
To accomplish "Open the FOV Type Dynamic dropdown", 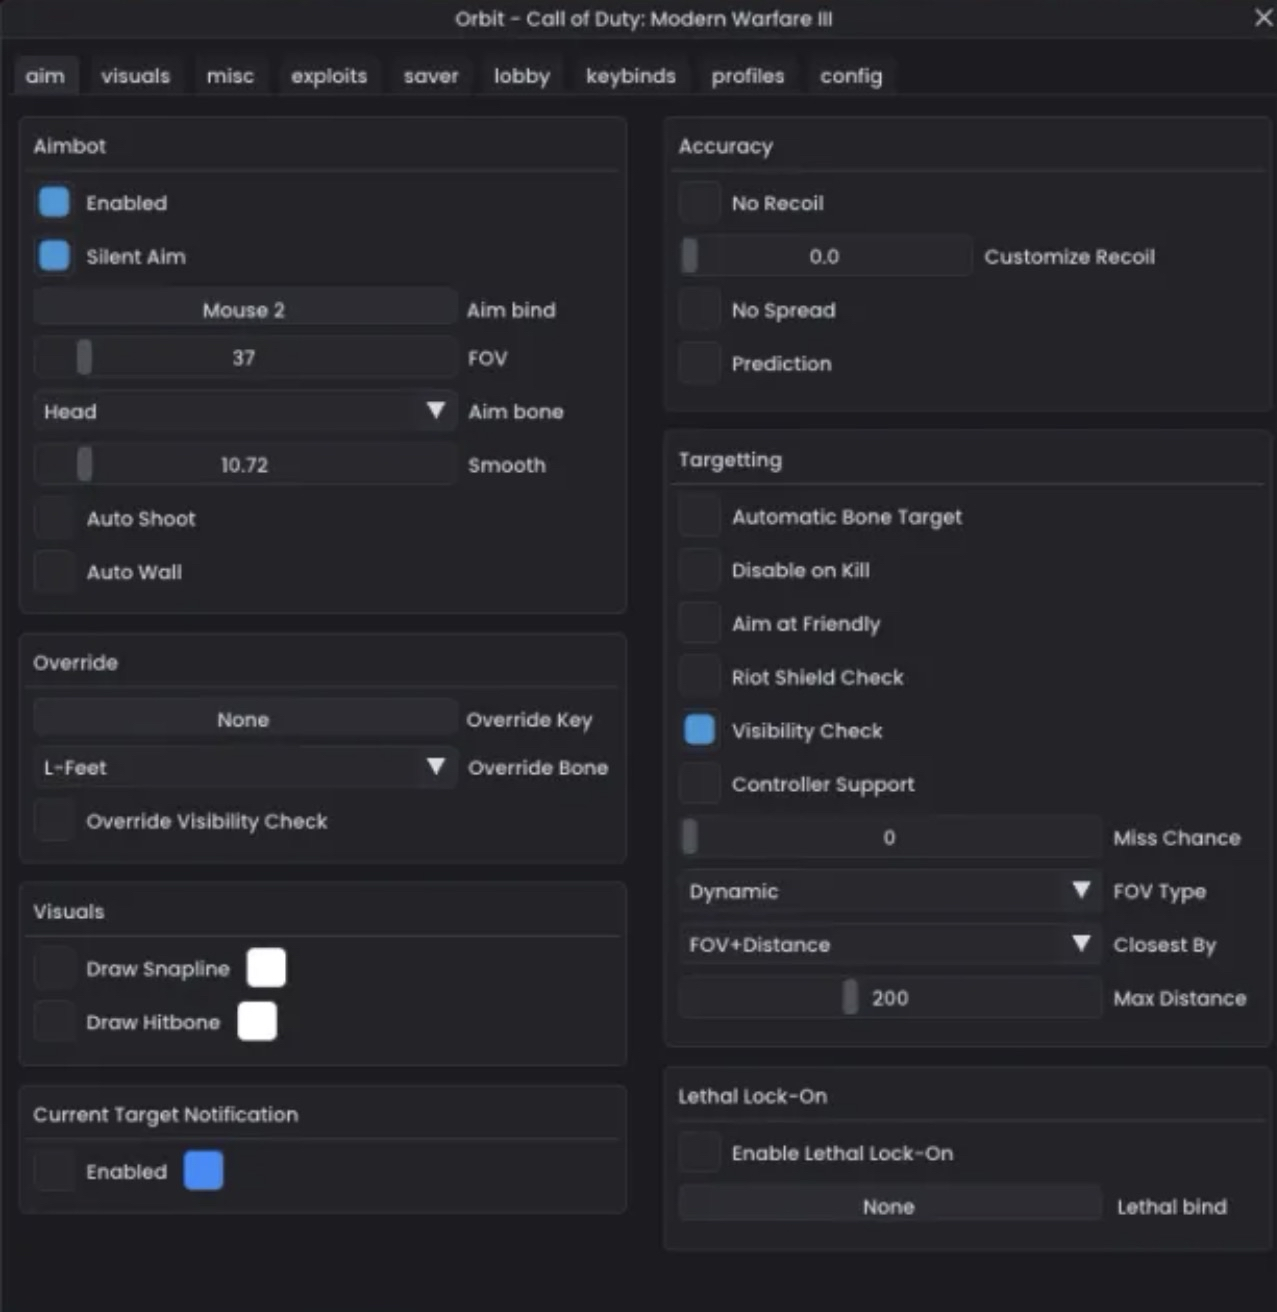I will click(890, 891).
